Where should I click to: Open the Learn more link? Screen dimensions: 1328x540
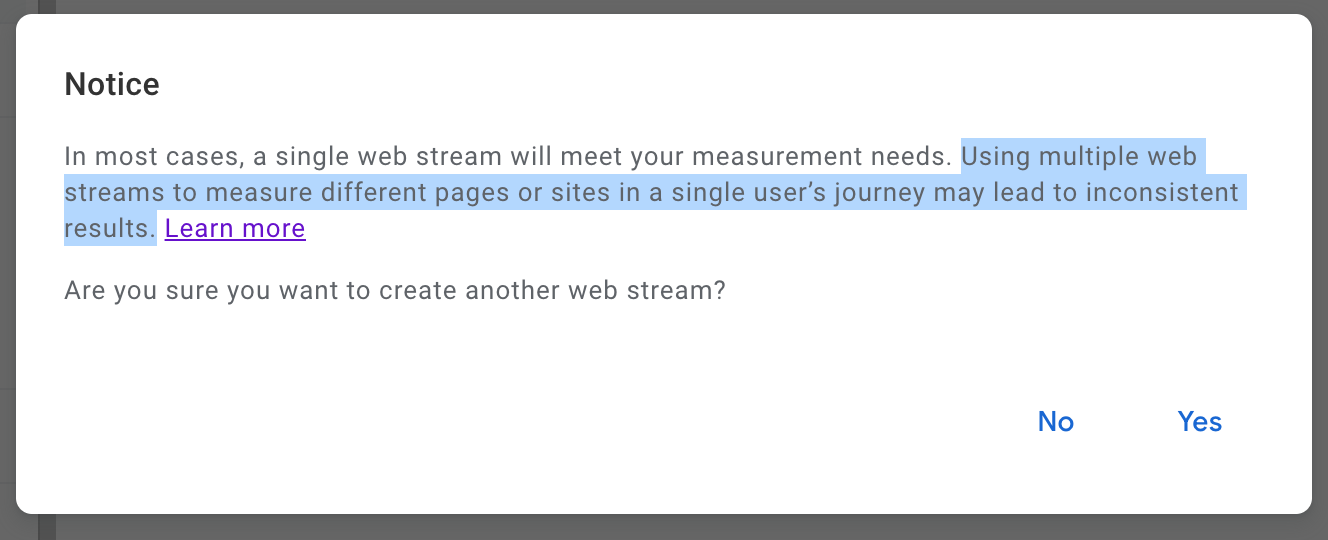(235, 229)
